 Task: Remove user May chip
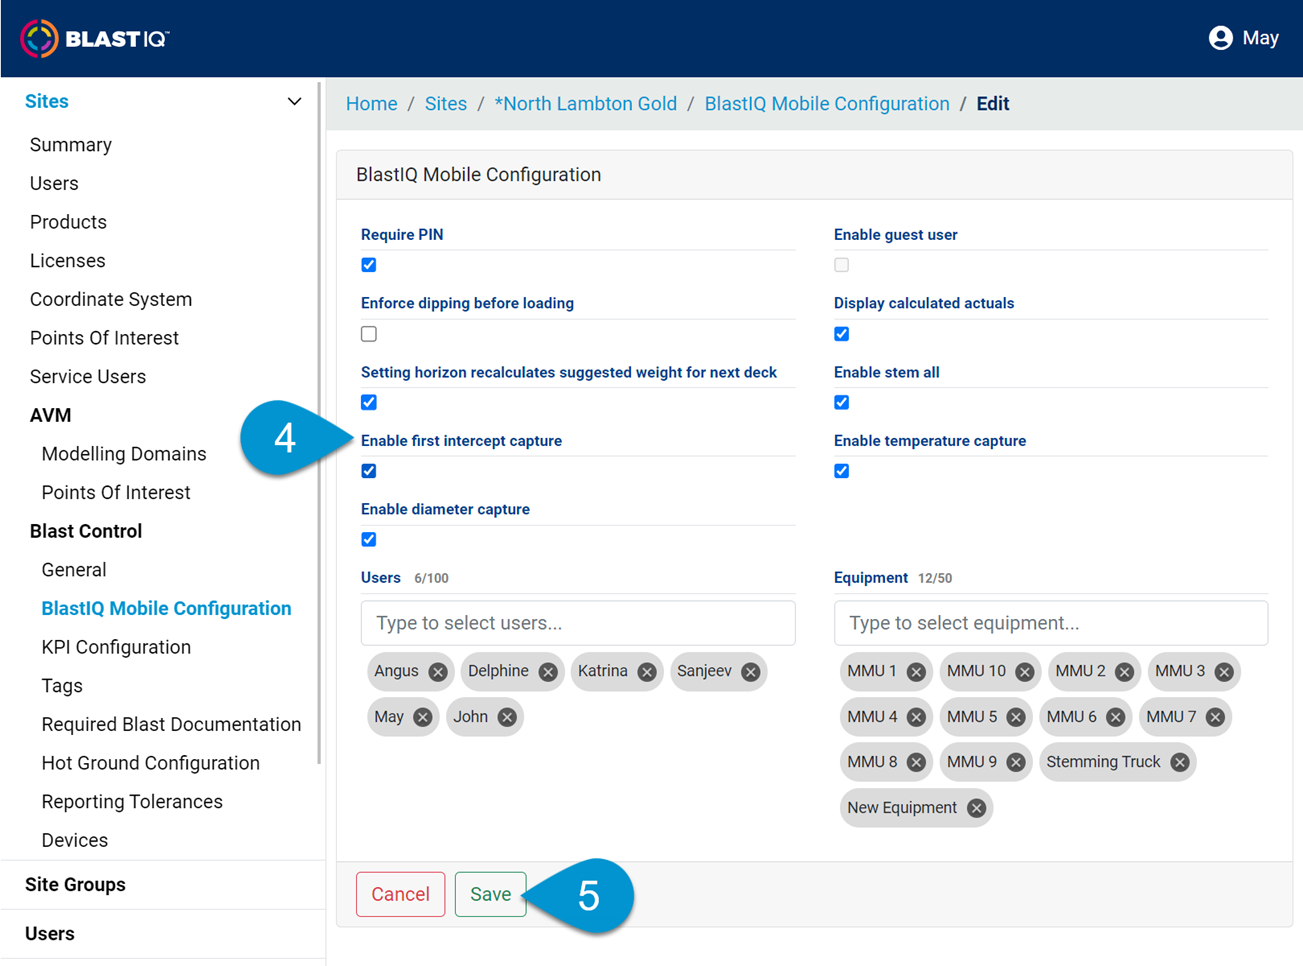(423, 717)
